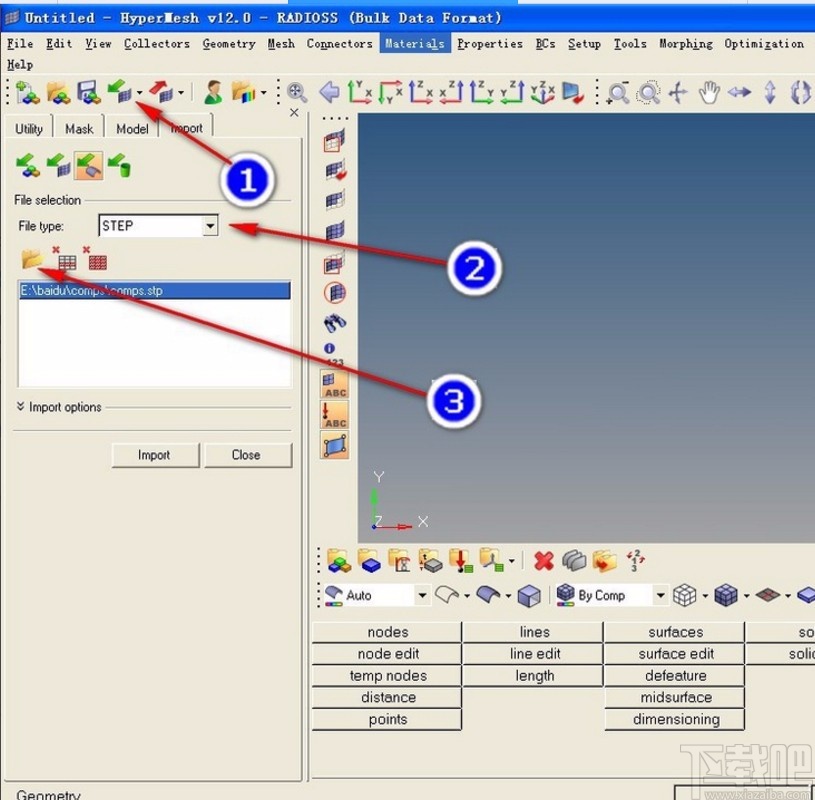Image resolution: width=815 pixels, height=800 pixels.
Task: Select the highlighted Import Geometry icon
Action: click(88, 166)
